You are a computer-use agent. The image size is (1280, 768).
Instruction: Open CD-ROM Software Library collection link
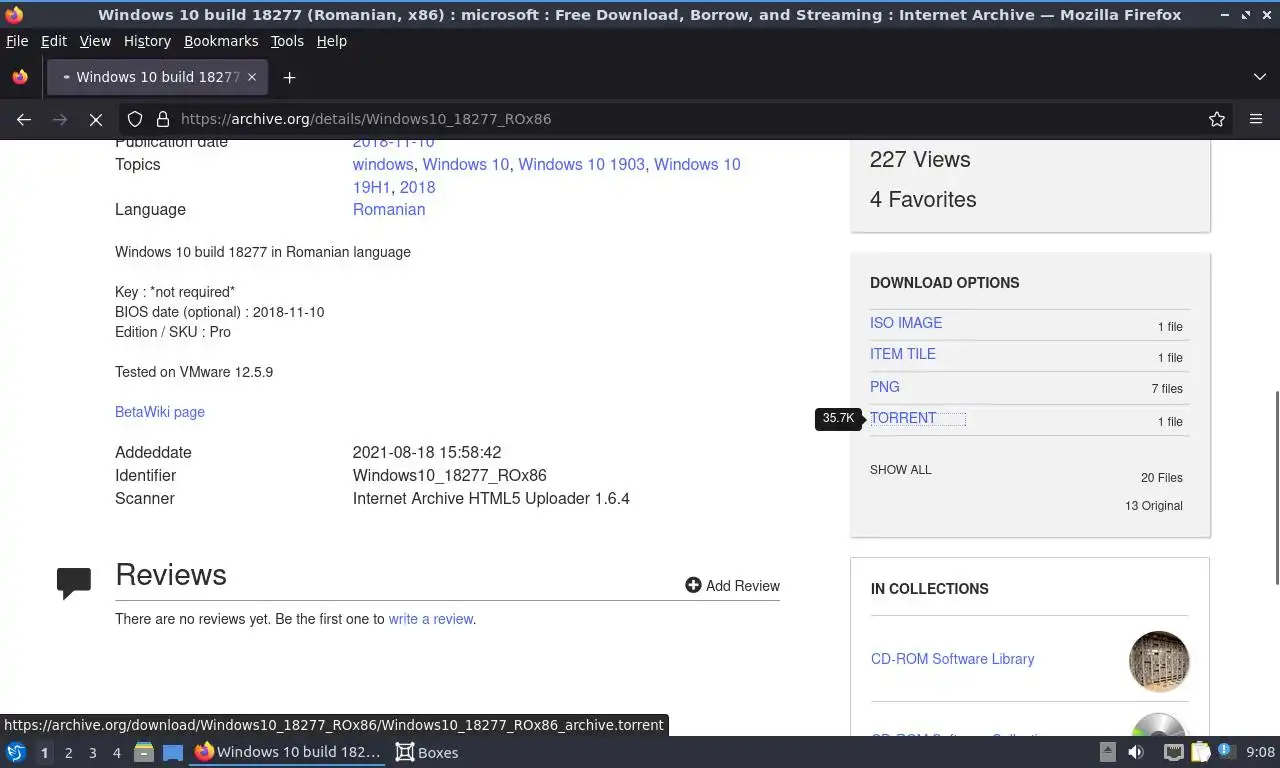(953, 659)
